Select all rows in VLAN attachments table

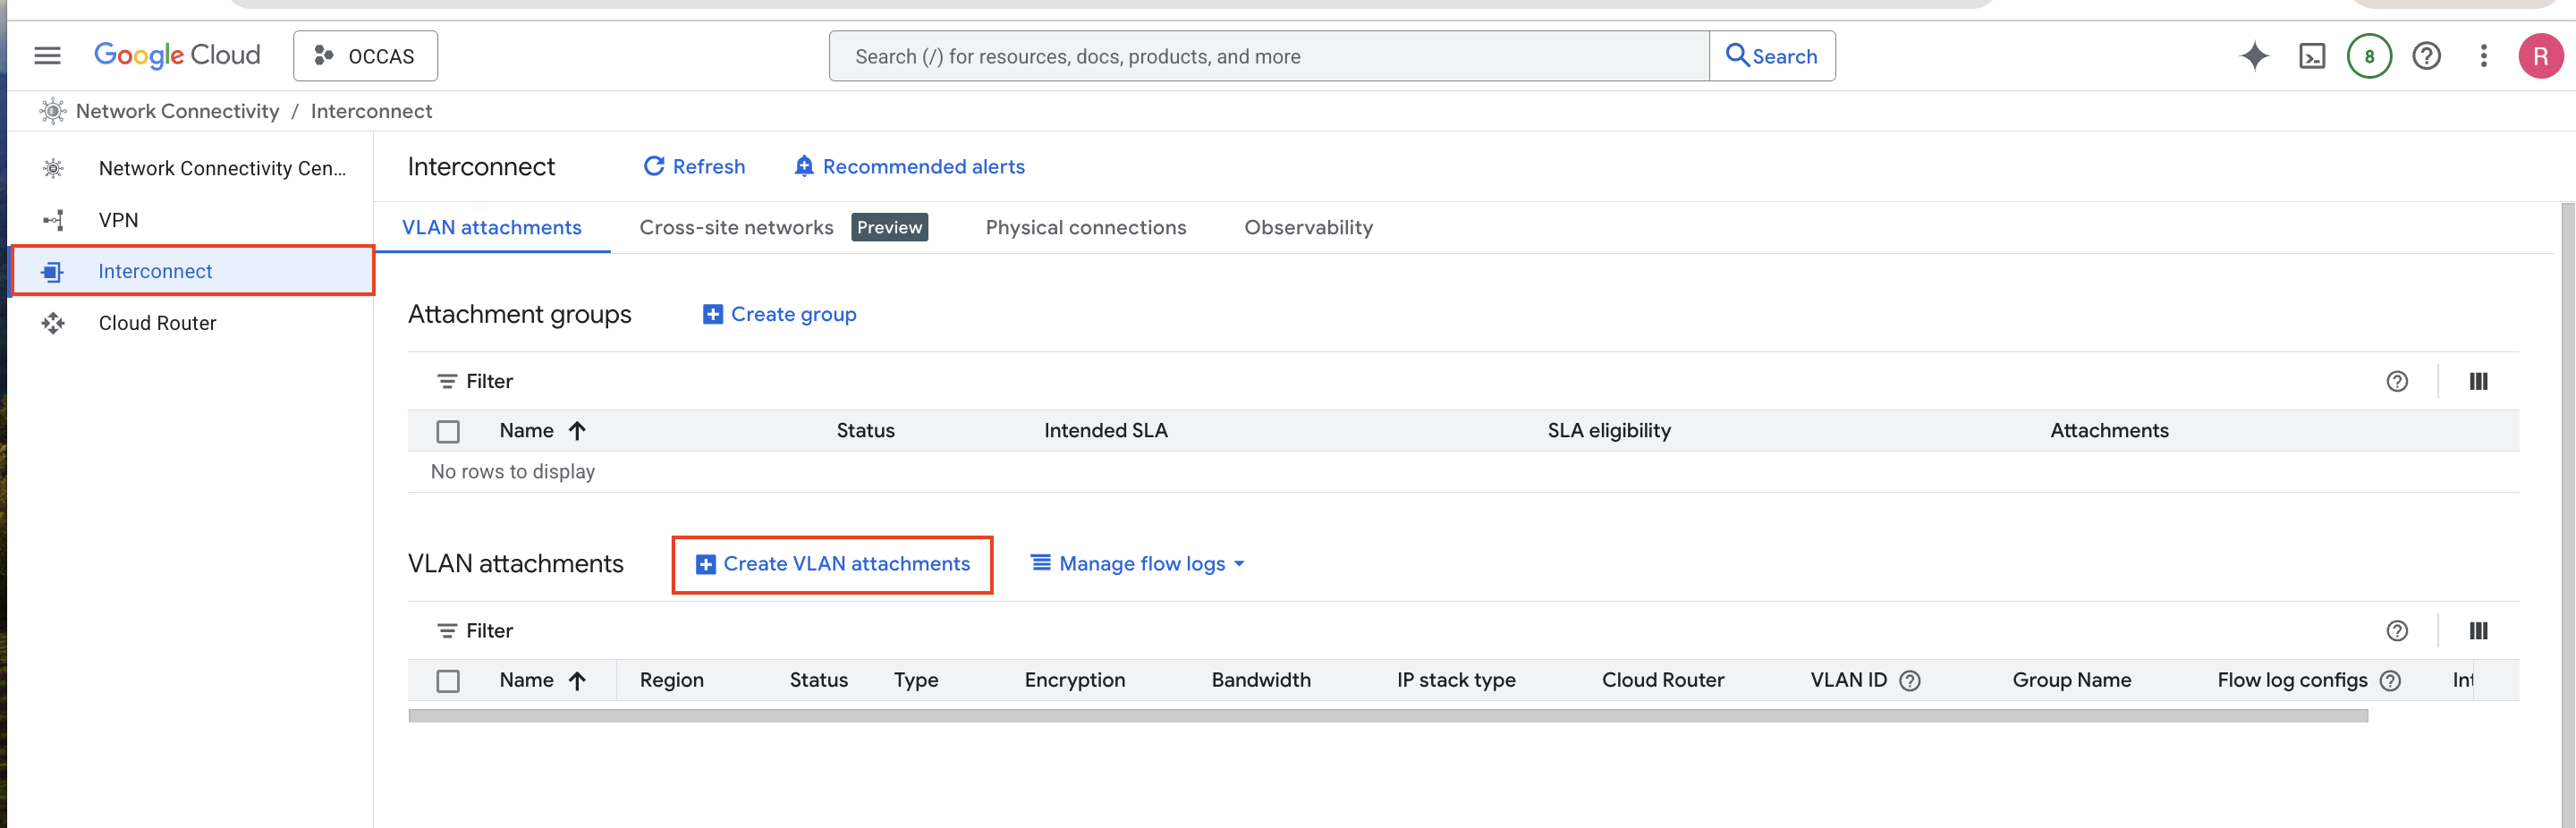(448, 681)
